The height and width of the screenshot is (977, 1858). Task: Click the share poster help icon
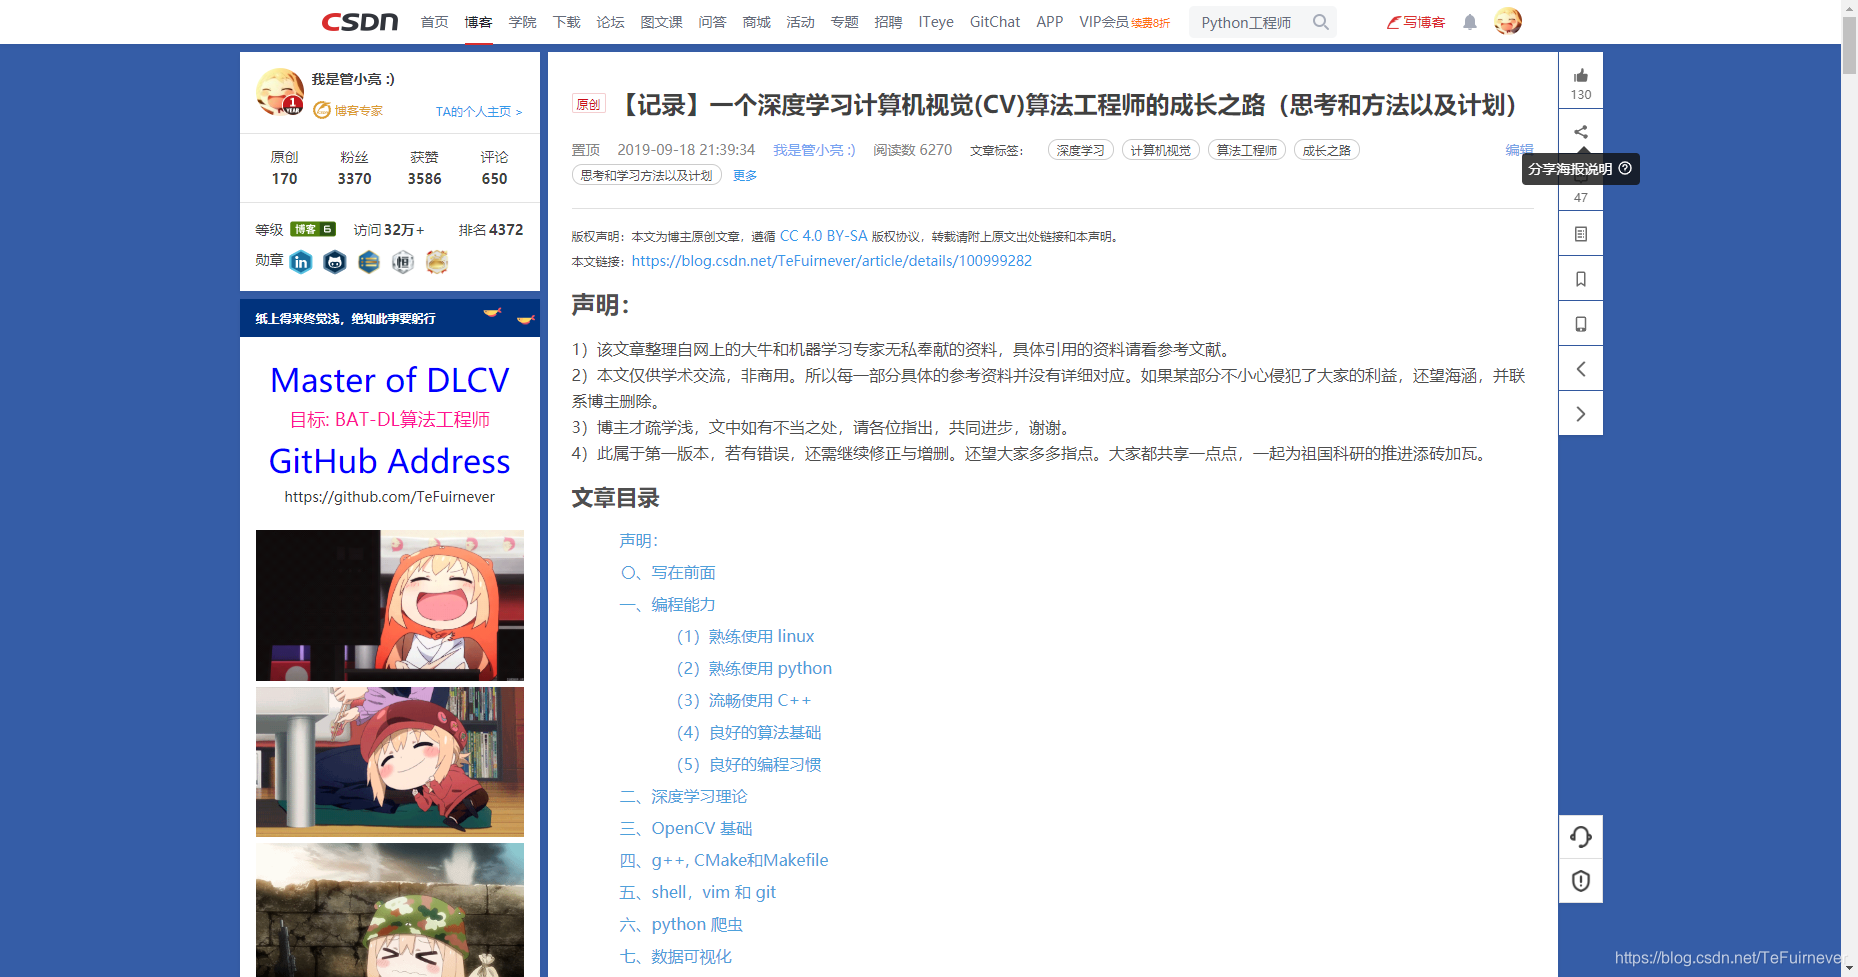[x=1625, y=168]
